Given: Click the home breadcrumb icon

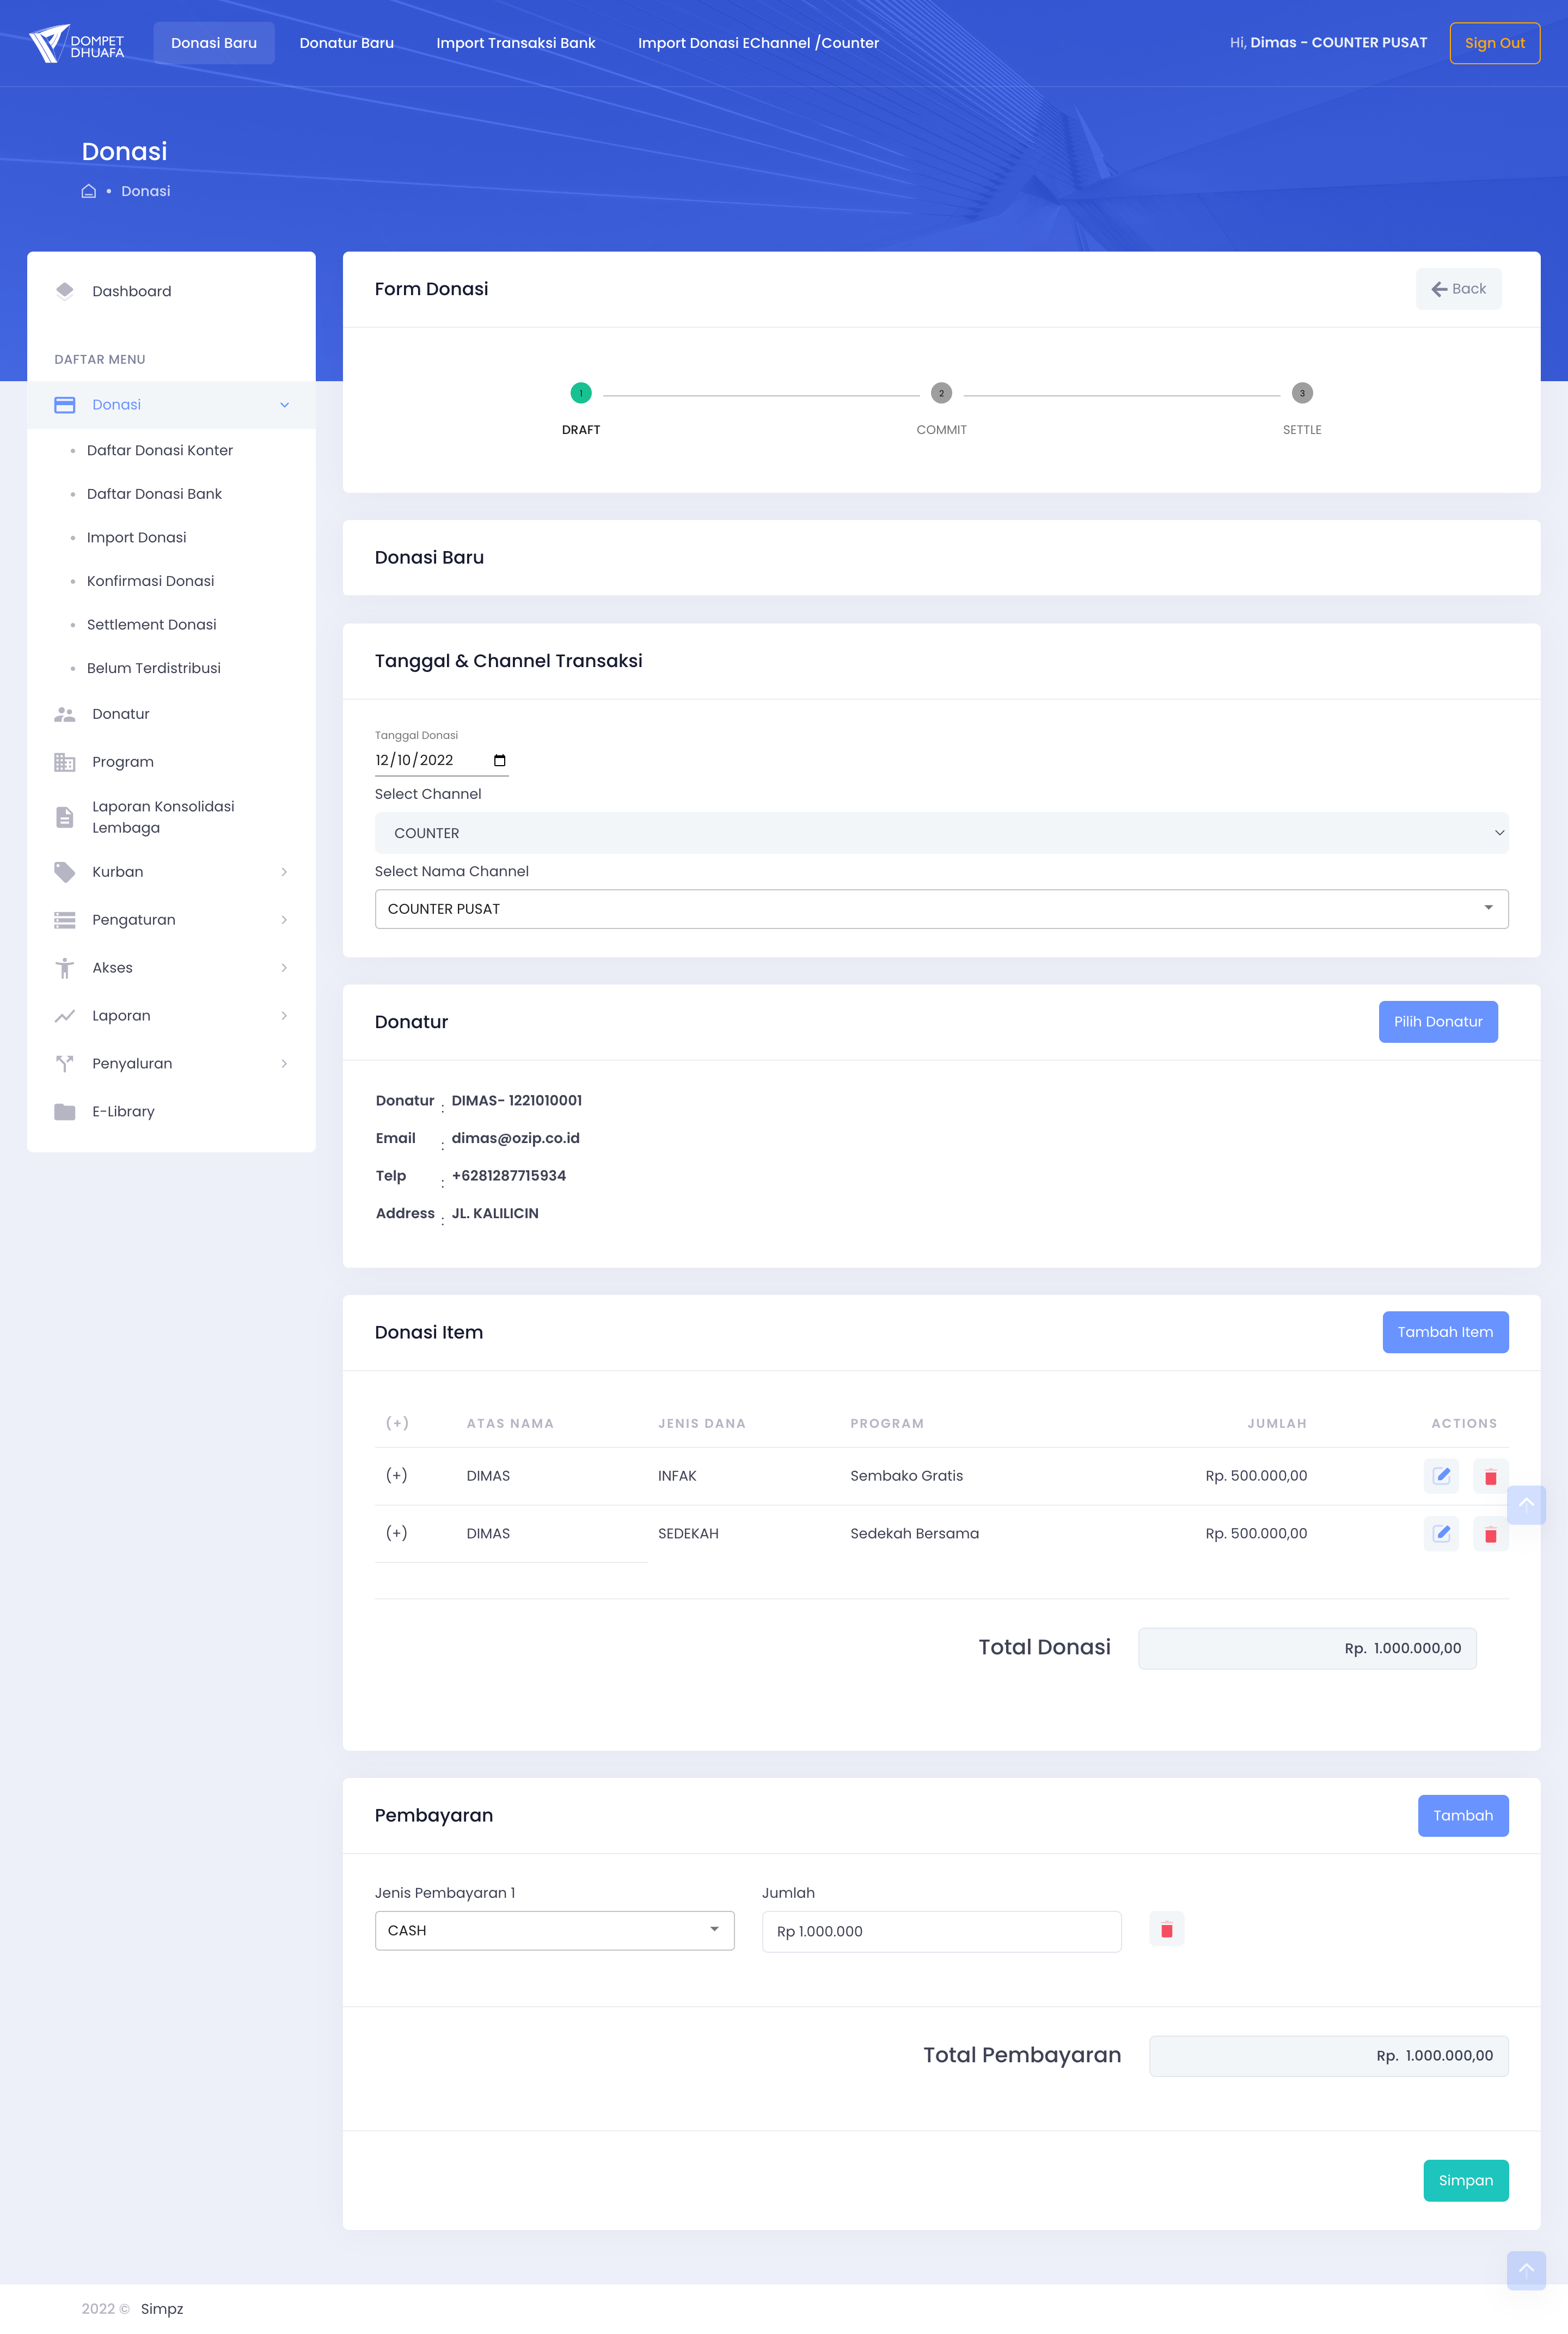Looking at the screenshot, I should tap(89, 191).
